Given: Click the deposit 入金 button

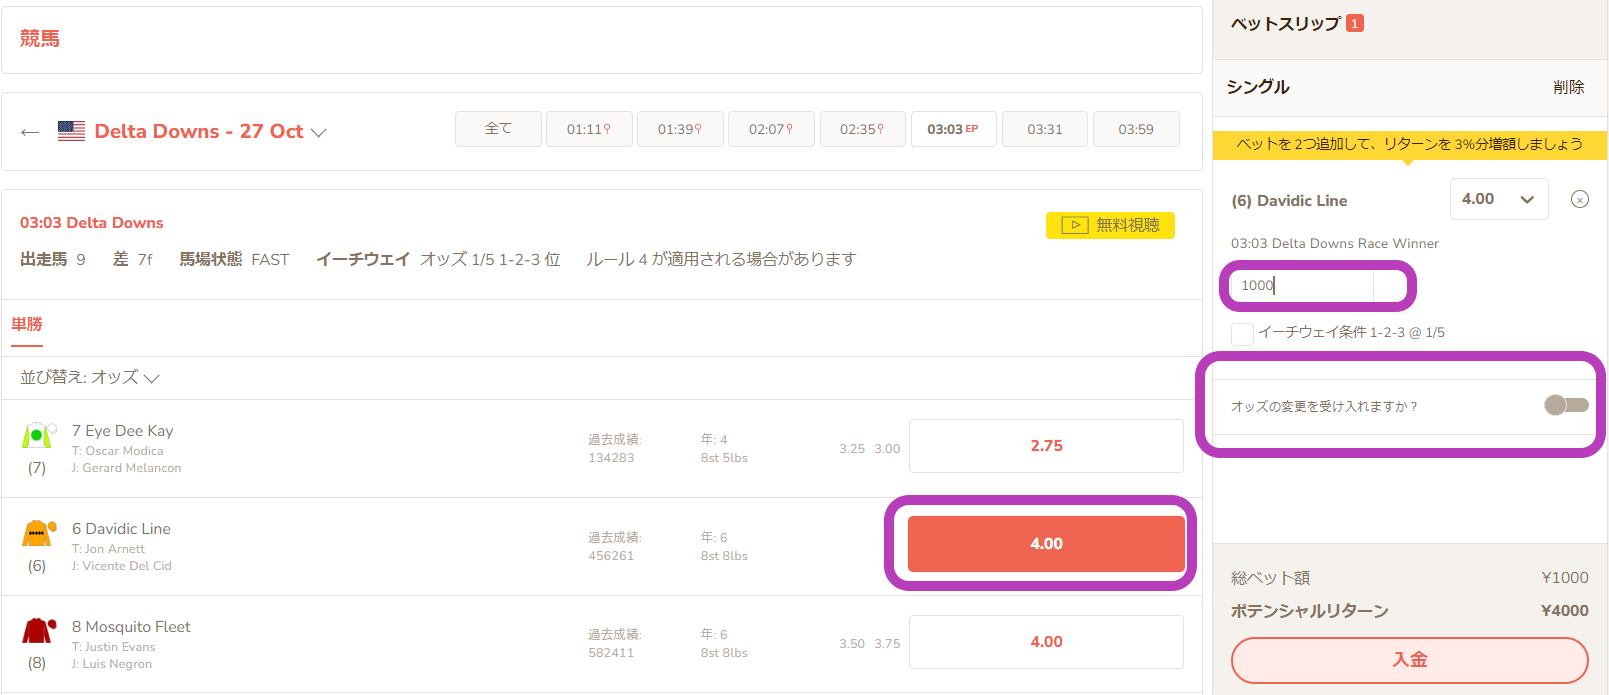Looking at the screenshot, I should click(1410, 660).
